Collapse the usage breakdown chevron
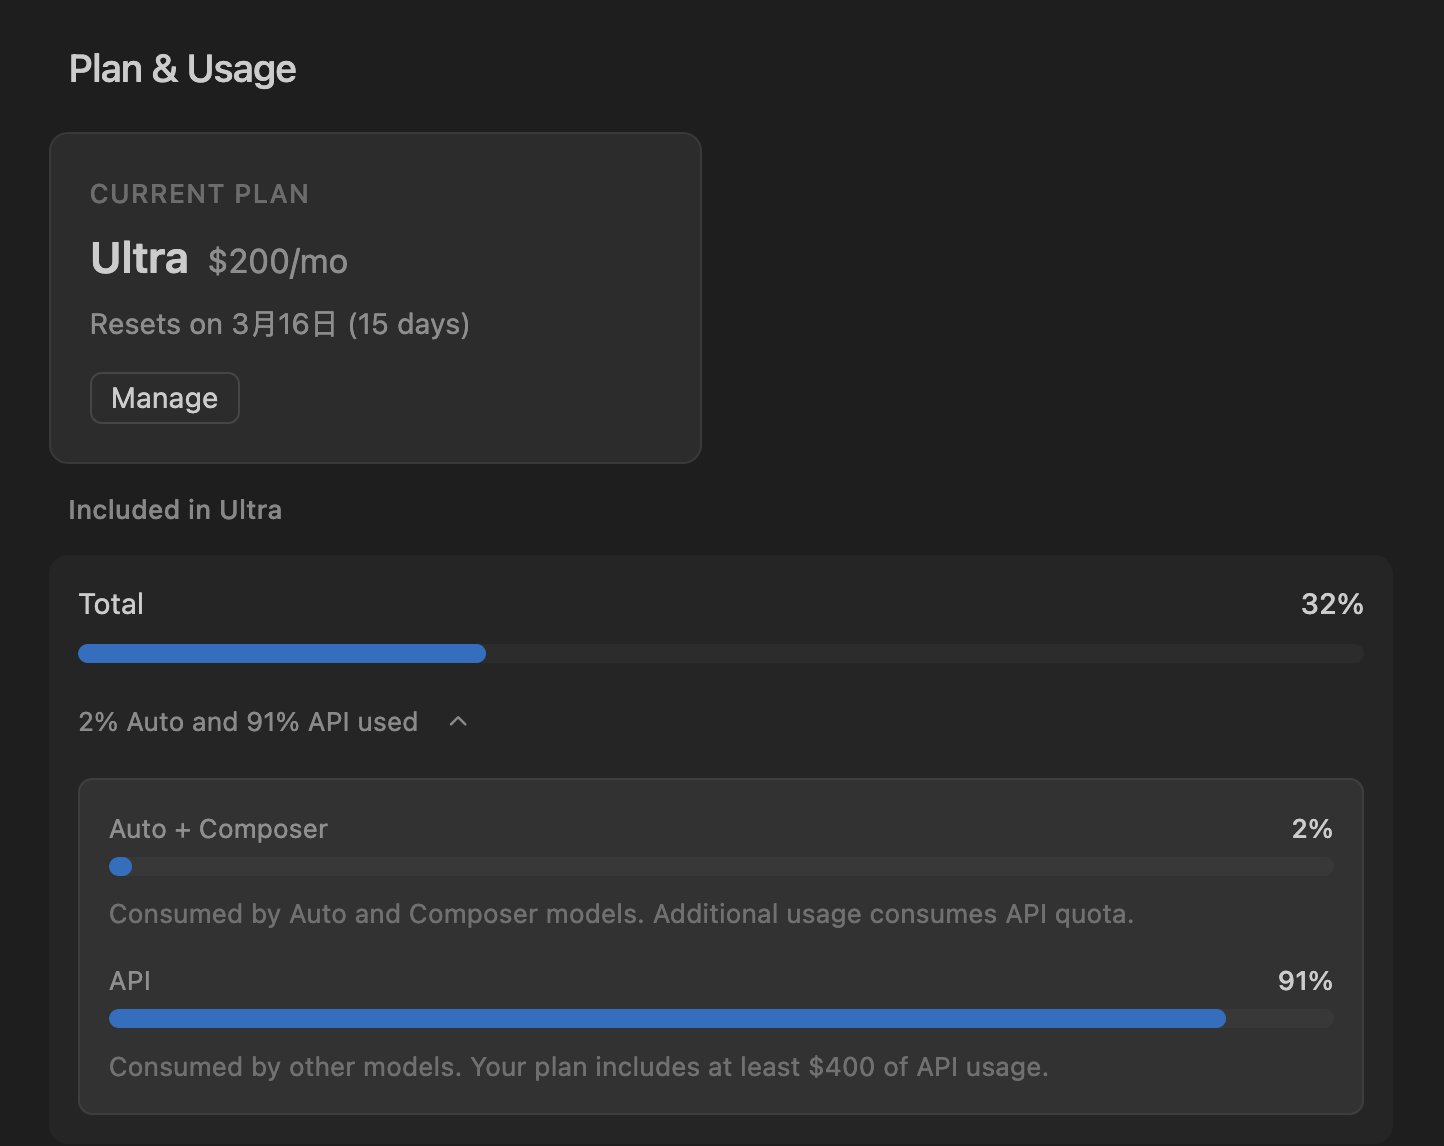 click(x=458, y=722)
